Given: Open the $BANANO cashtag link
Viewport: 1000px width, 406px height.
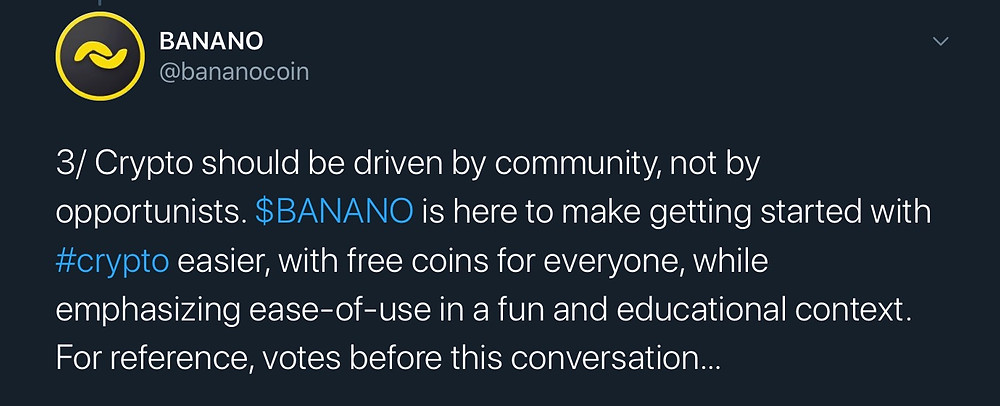Looking at the screenshot, I should (x=334, y=212).
